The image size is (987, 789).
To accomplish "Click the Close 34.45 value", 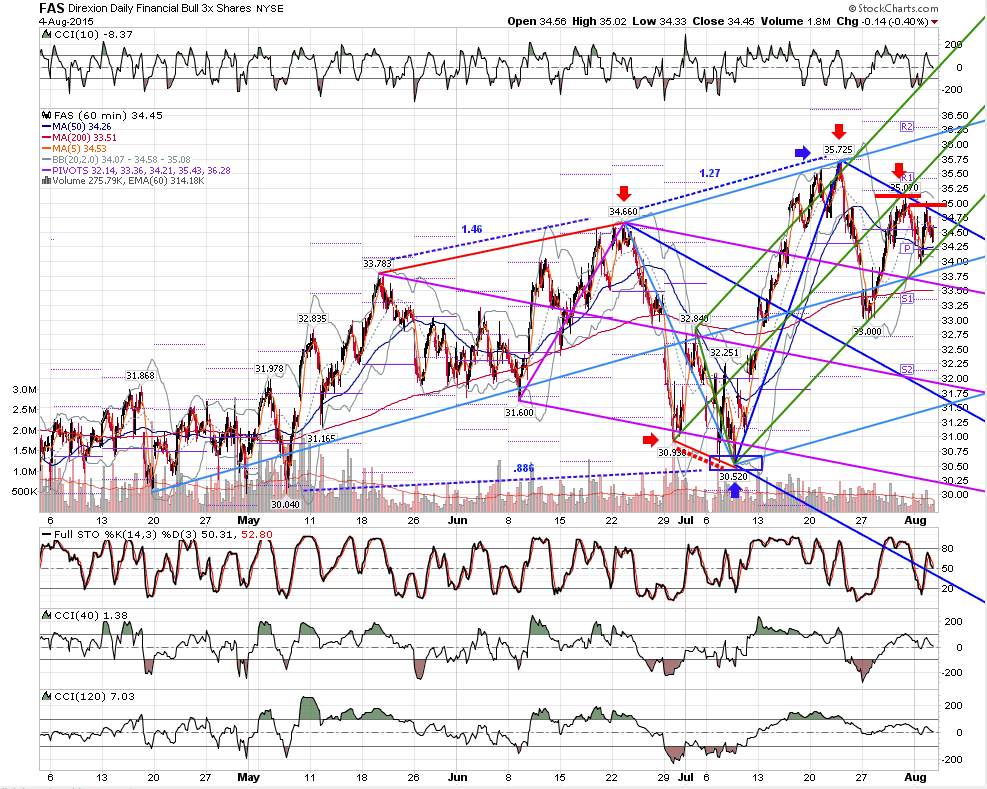I will point(723,21).
